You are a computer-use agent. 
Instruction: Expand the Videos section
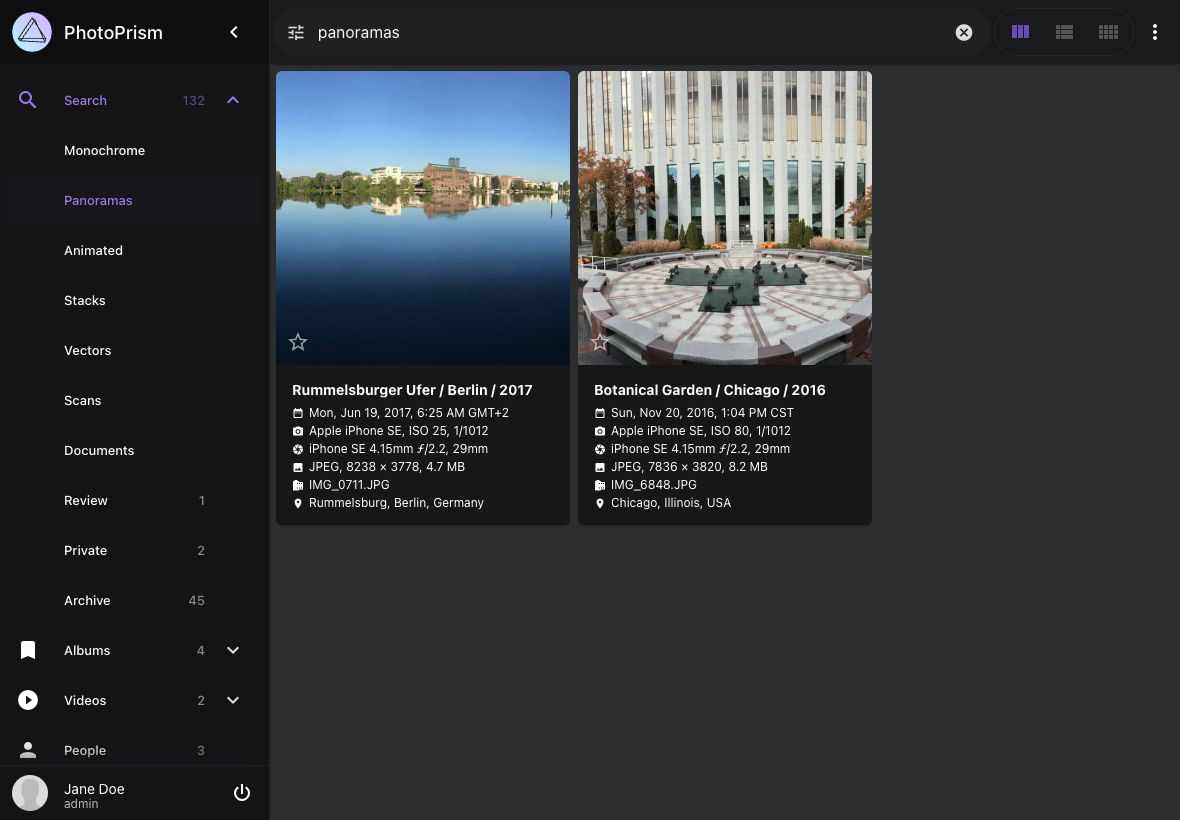click(x=233, y=700)
